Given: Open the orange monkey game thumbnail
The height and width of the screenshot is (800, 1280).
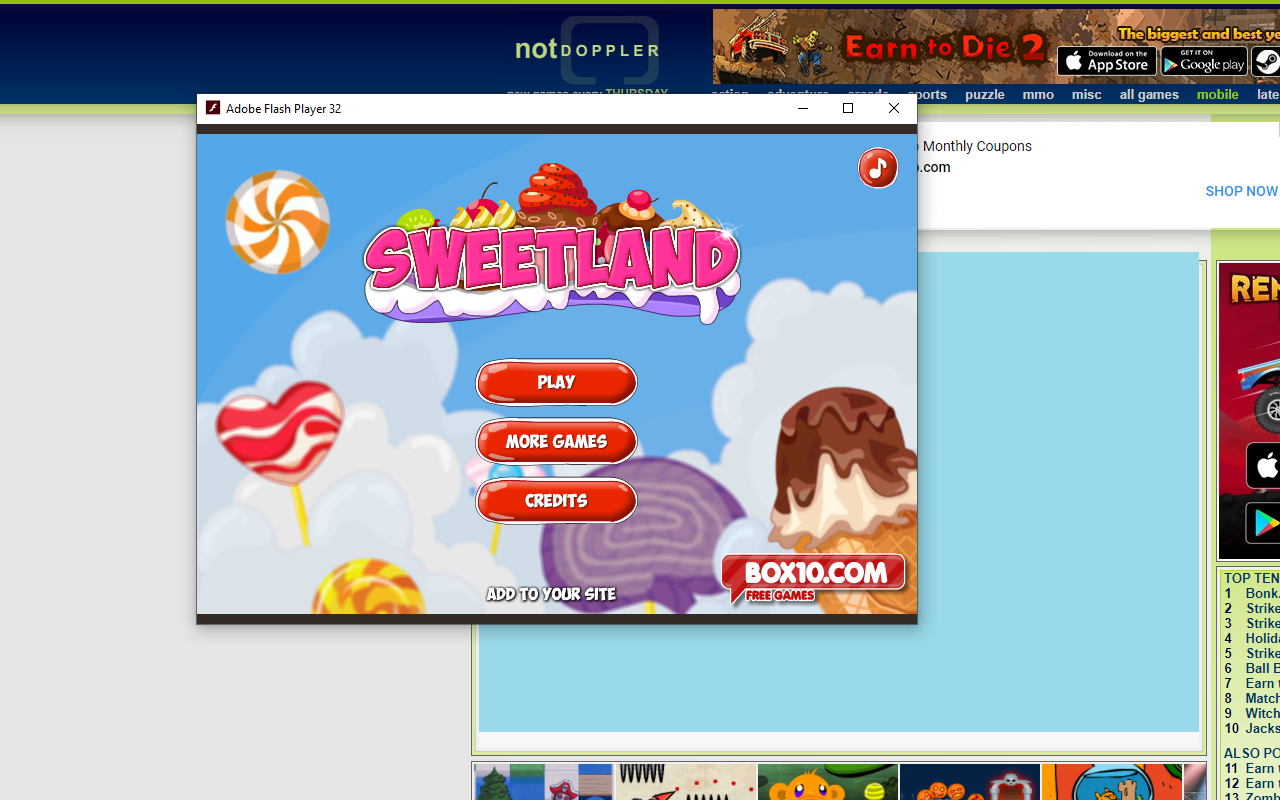Looking at the screenshot, I should click(x=827, y=782).
